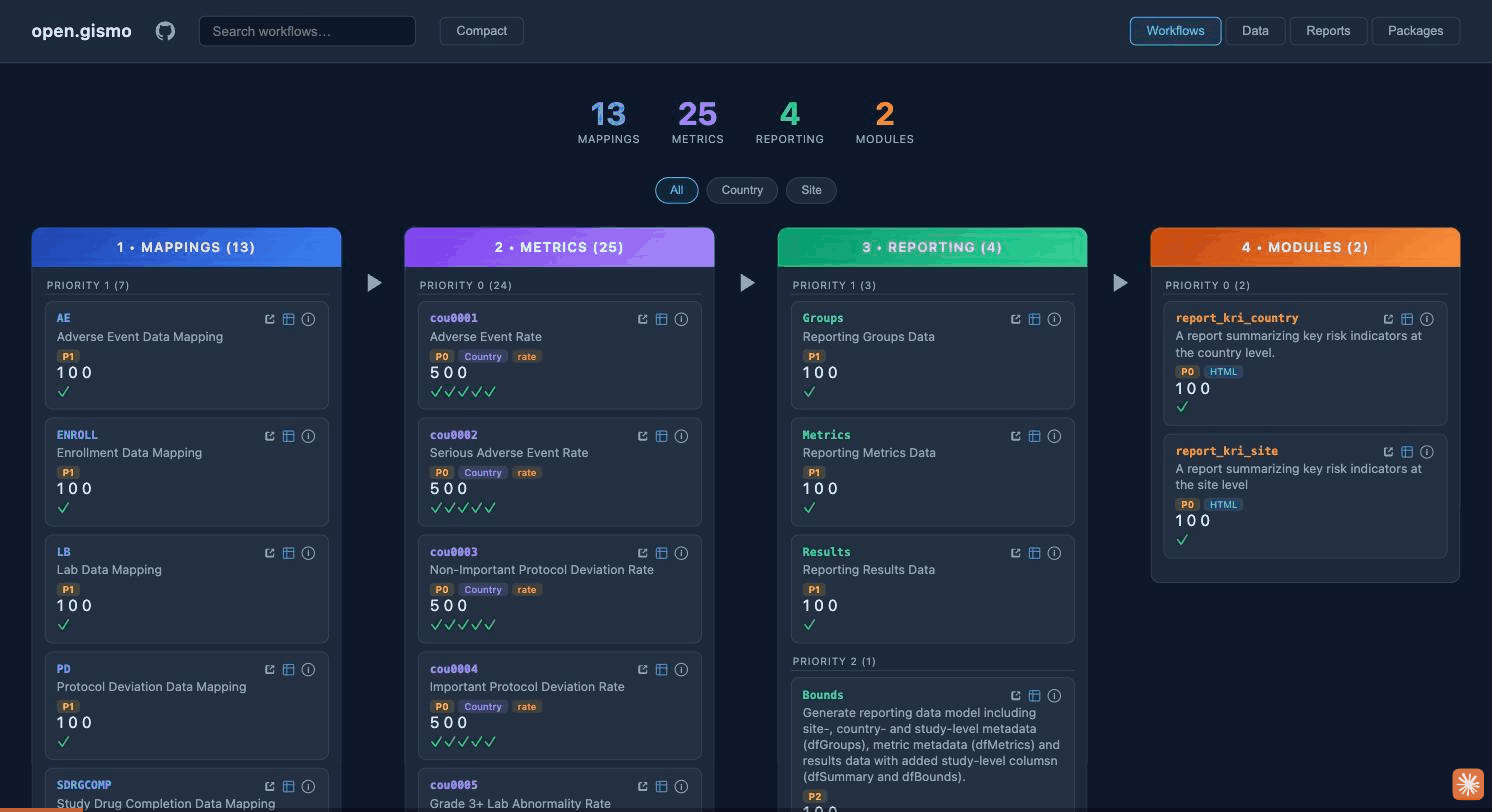The height and width of the screenshot is (812, 1492).
Task: Click the 2 Modules stat
Action: coord(885,122)
